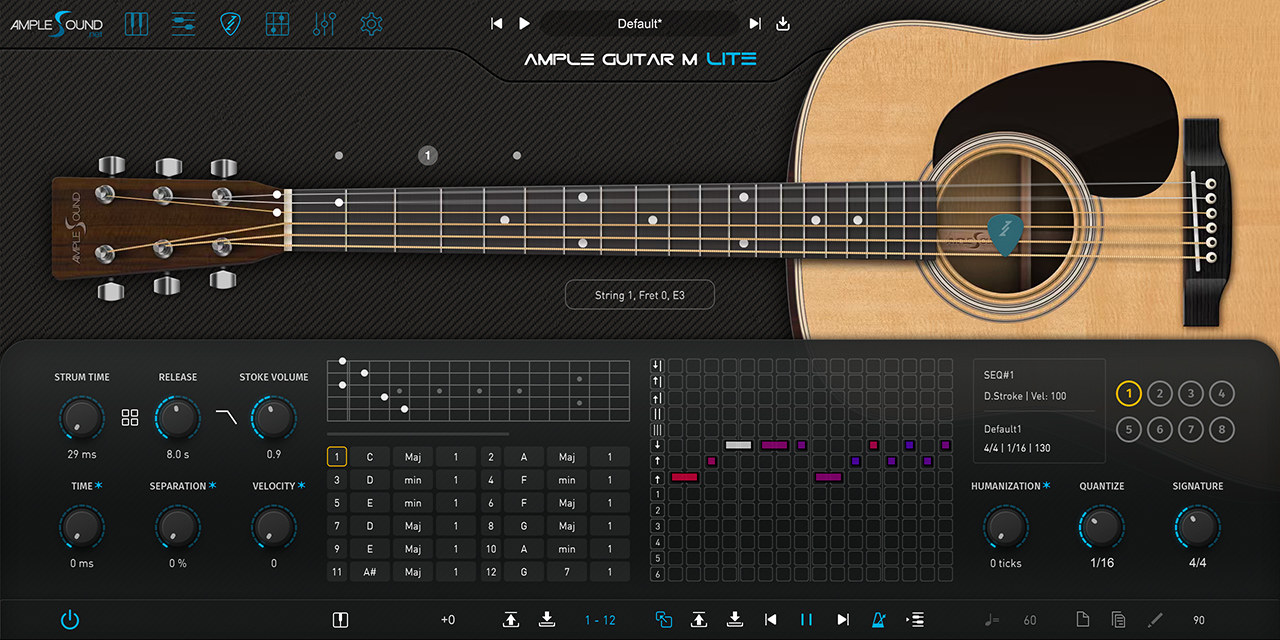
Task: Click the tempo note icon
Action: [x=992, y=620]
